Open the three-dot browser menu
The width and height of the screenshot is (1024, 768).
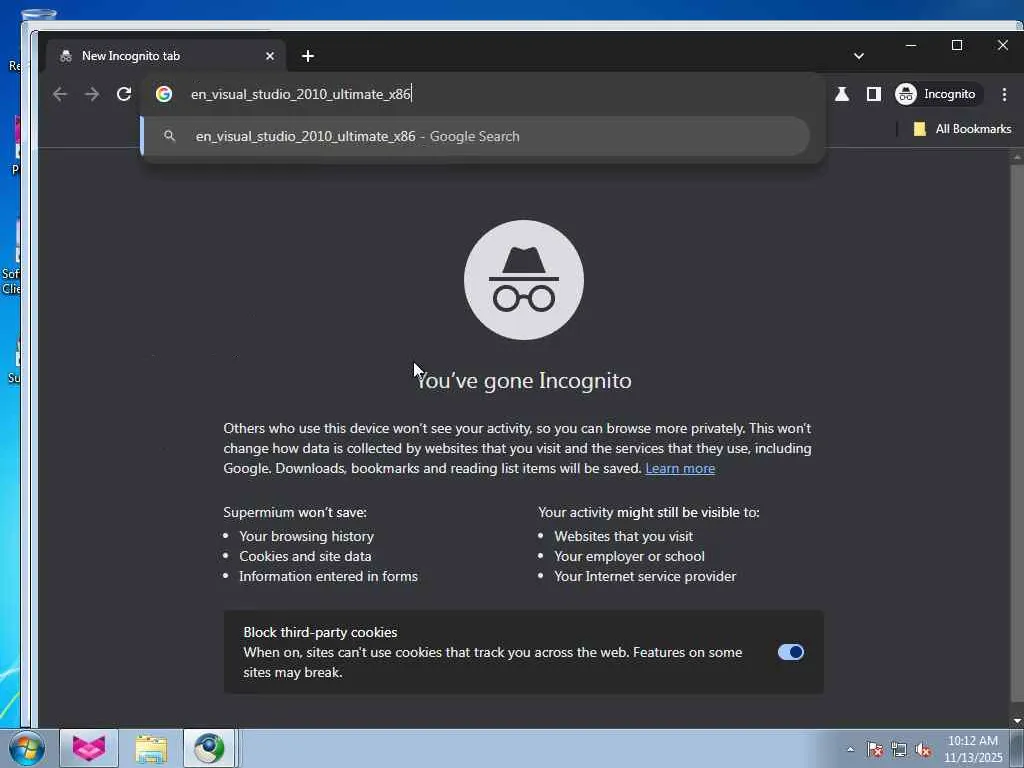(x=1004, y=94)
